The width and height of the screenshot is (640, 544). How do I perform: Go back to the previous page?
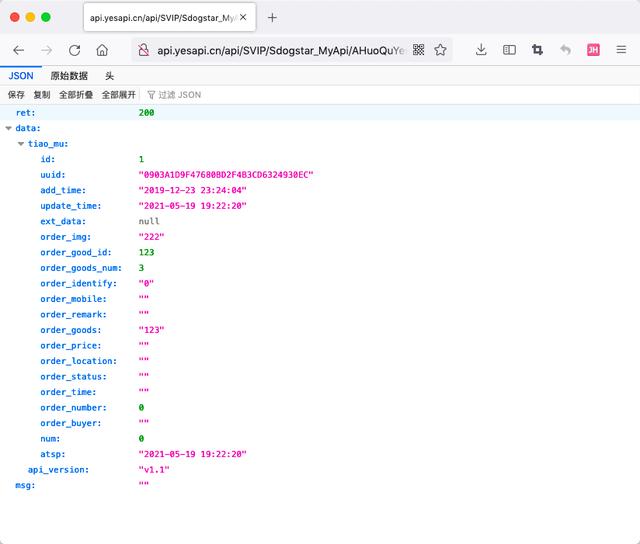(x=19, y=50)
